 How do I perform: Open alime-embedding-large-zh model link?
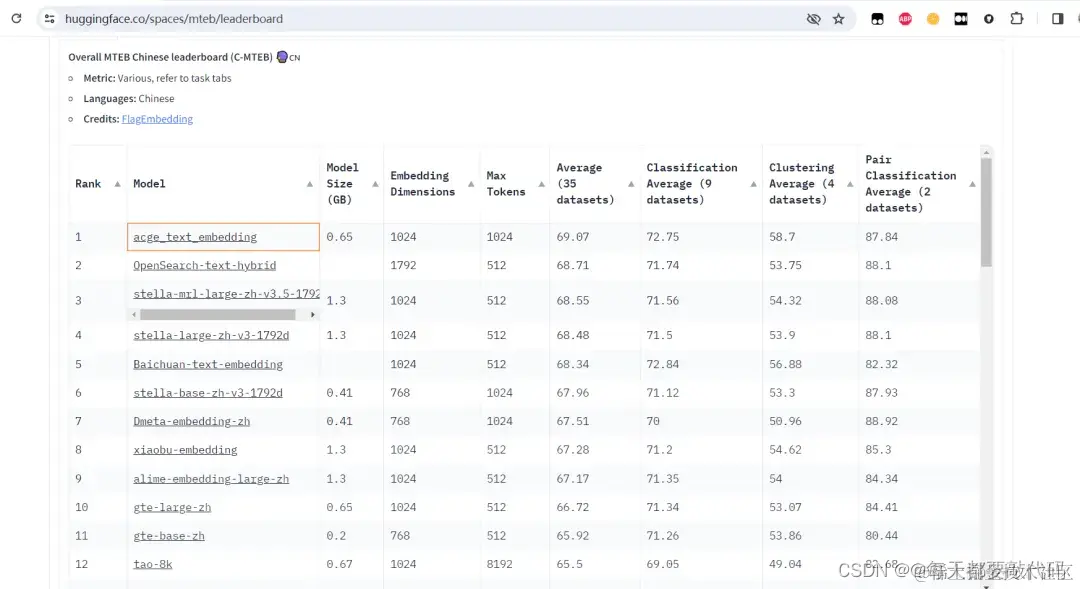coord(211,479)
